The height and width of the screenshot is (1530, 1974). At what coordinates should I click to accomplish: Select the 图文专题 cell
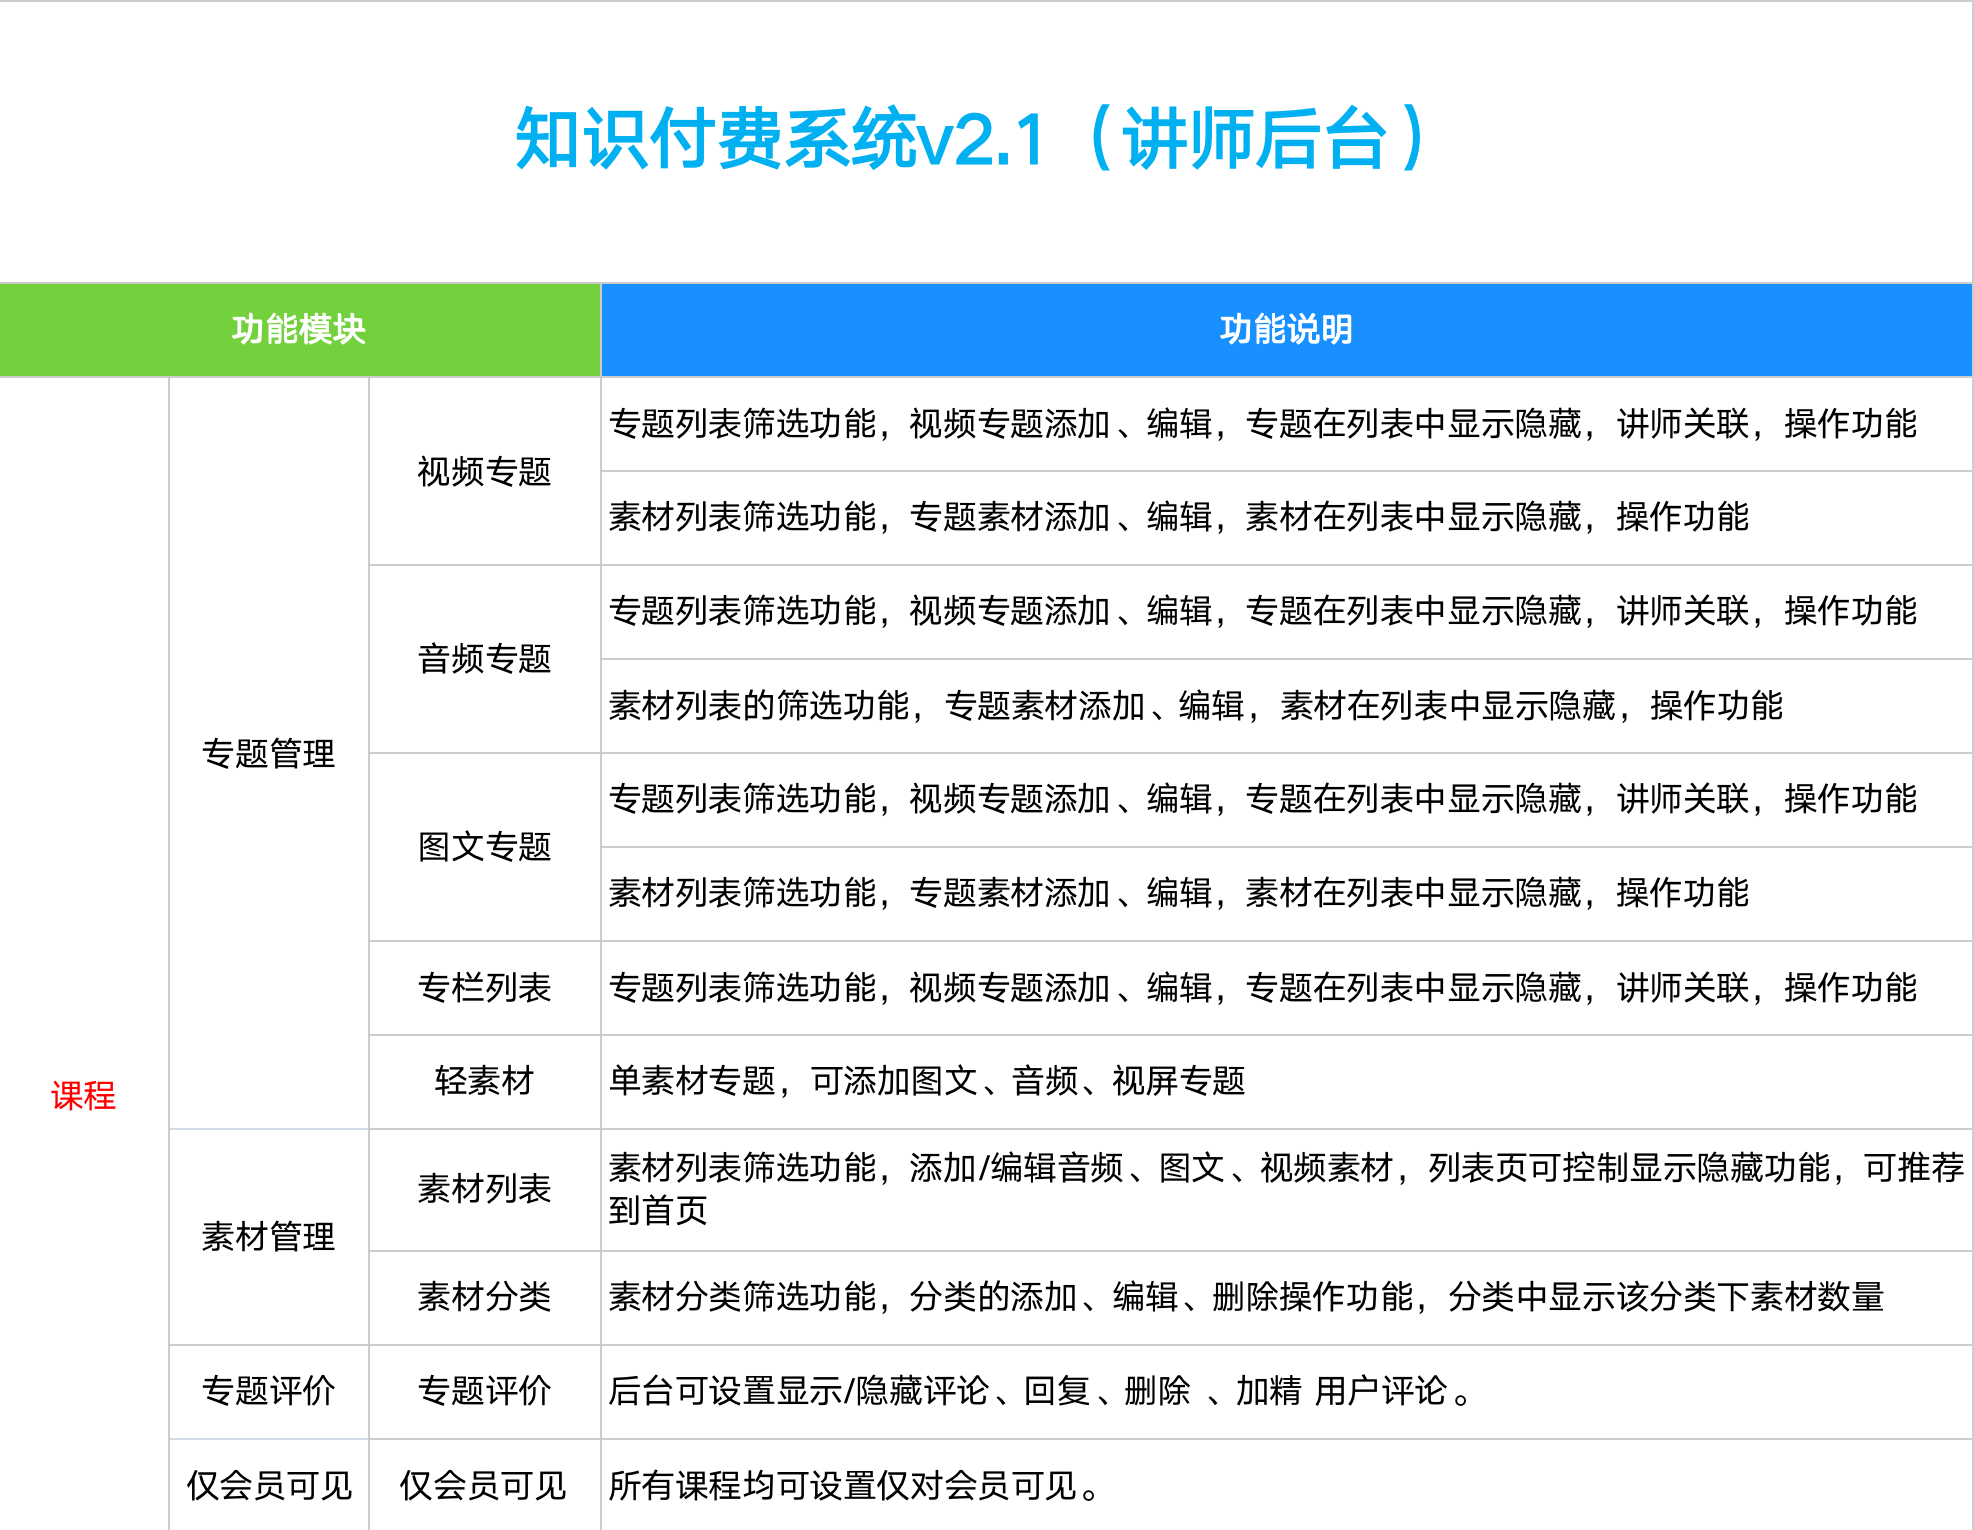tap(484, 847)
